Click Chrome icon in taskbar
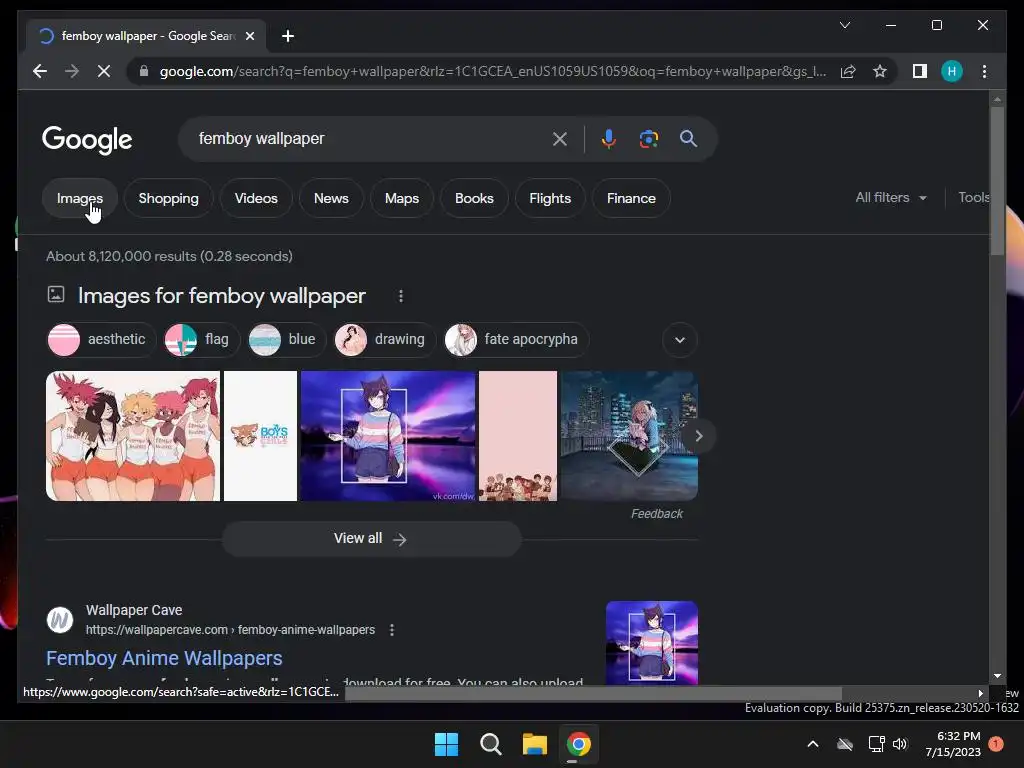The height and width of the screenshot is (768, 1024). pyautogui.click(x=578, y=744)
